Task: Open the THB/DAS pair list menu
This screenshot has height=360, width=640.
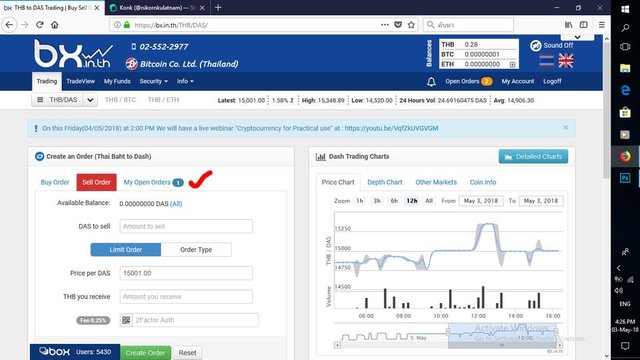Action: click(57, 100)
